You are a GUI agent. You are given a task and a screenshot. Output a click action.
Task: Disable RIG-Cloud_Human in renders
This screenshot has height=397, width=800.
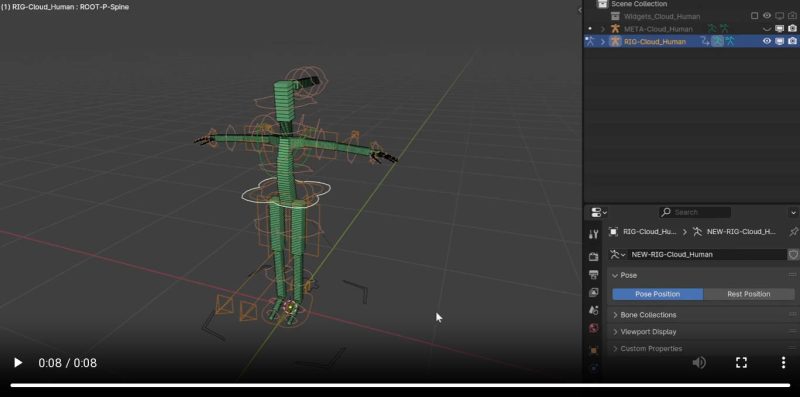(792, 42)
